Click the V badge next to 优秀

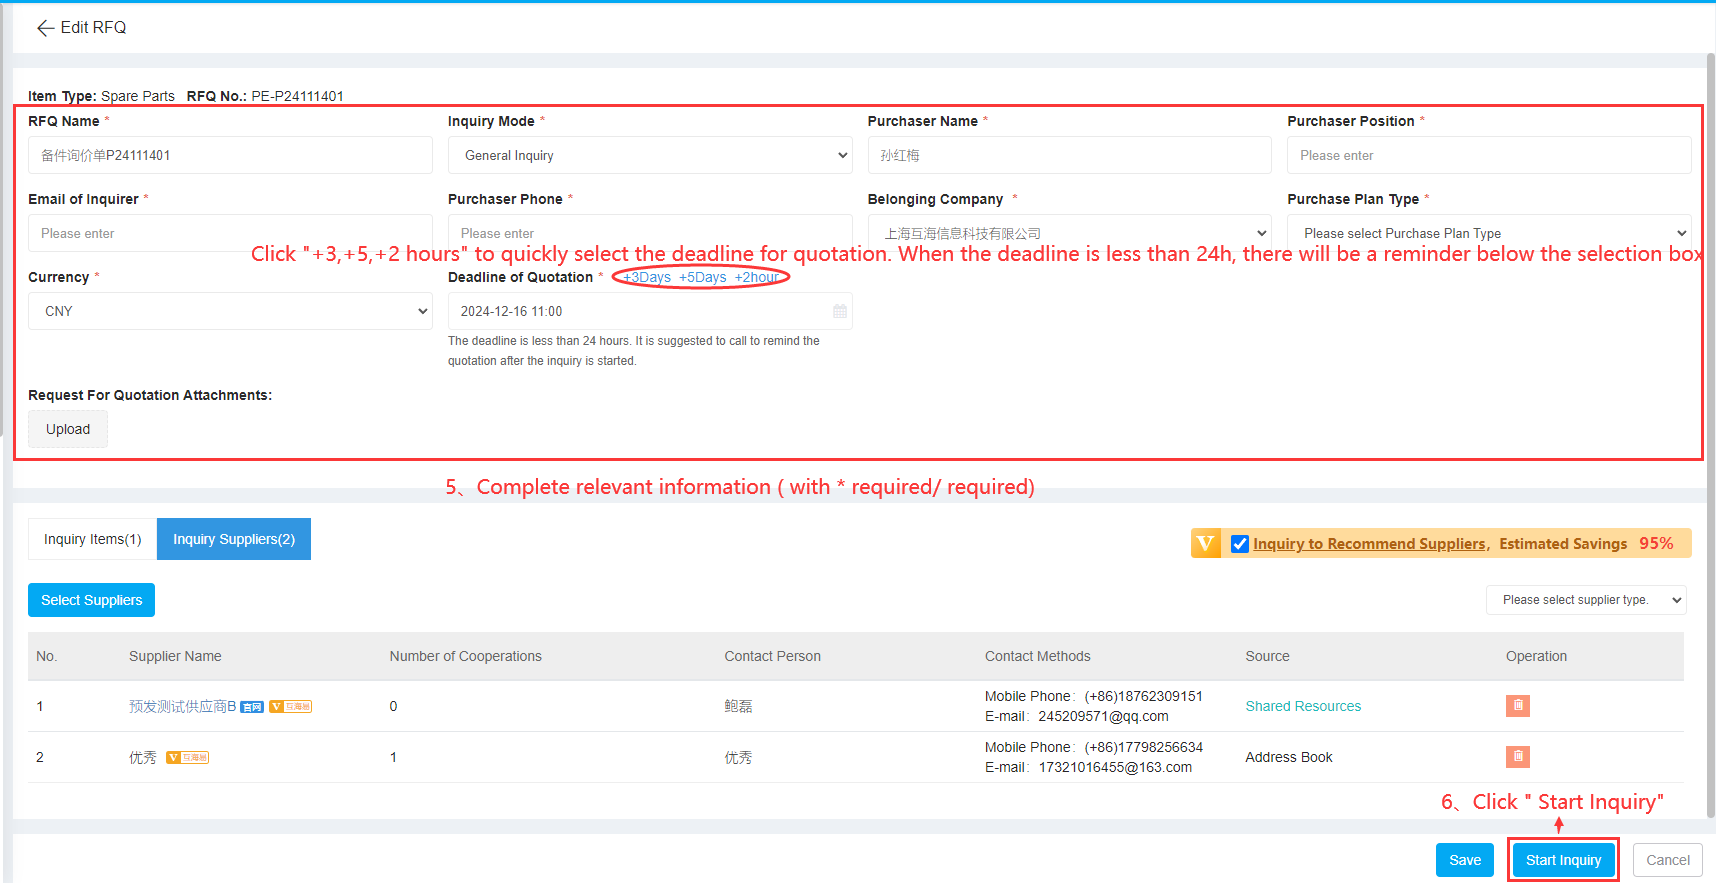(x=187, y=758)
